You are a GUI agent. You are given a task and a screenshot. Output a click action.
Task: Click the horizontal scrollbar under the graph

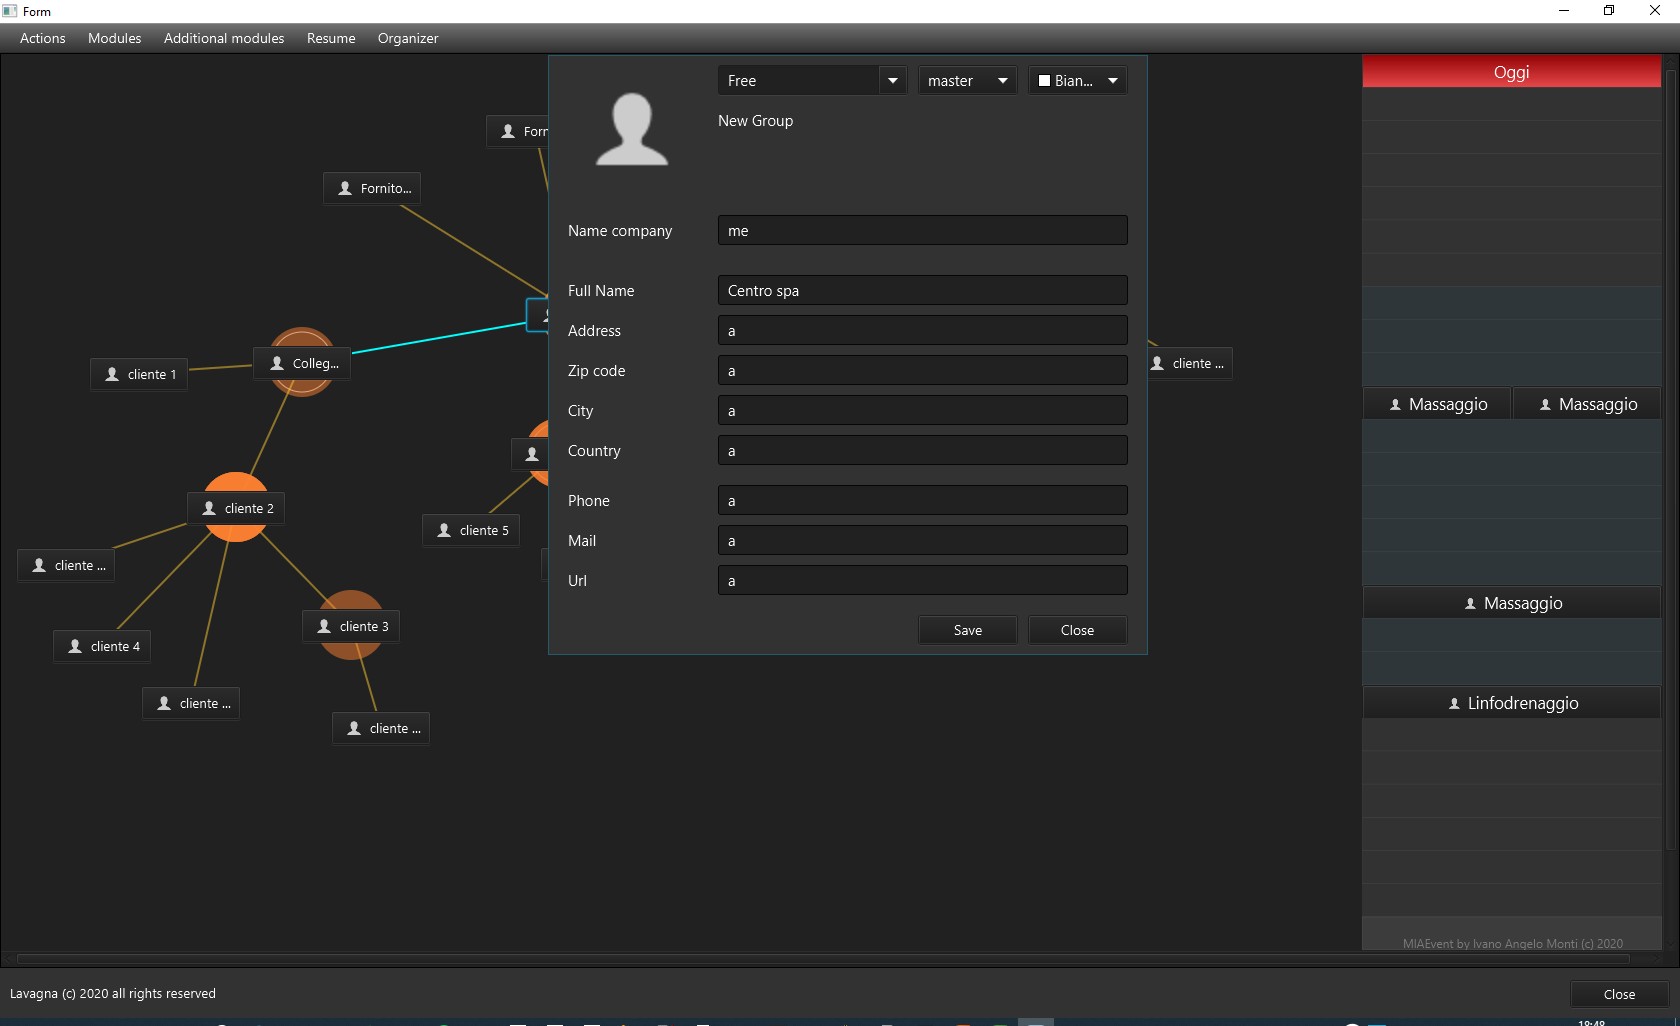(824, 958)
